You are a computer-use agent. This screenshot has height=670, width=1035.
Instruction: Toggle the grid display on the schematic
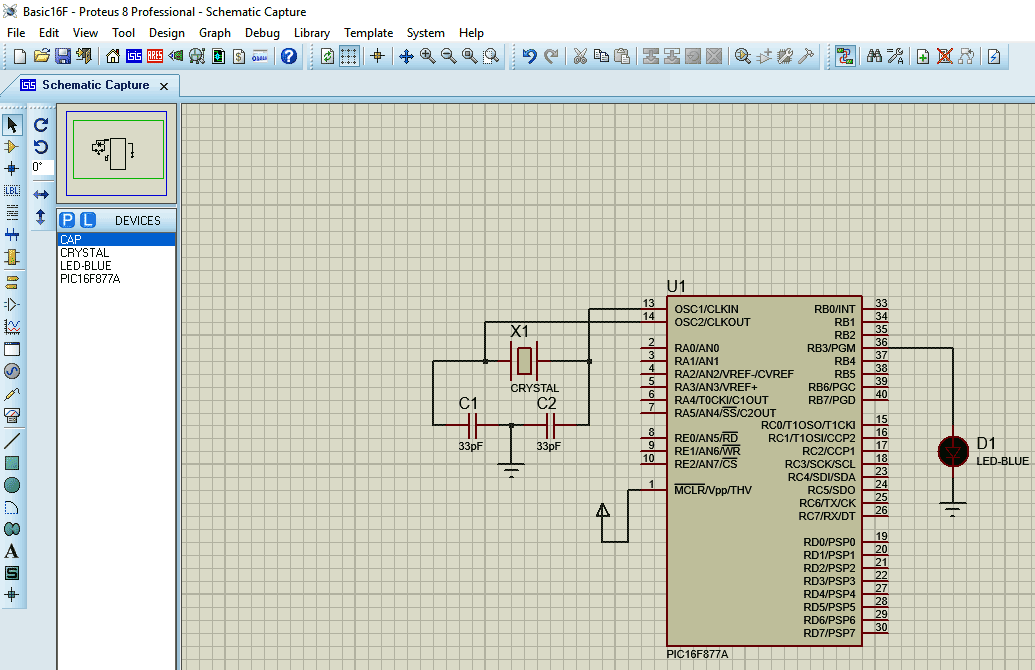pos(349,57)
